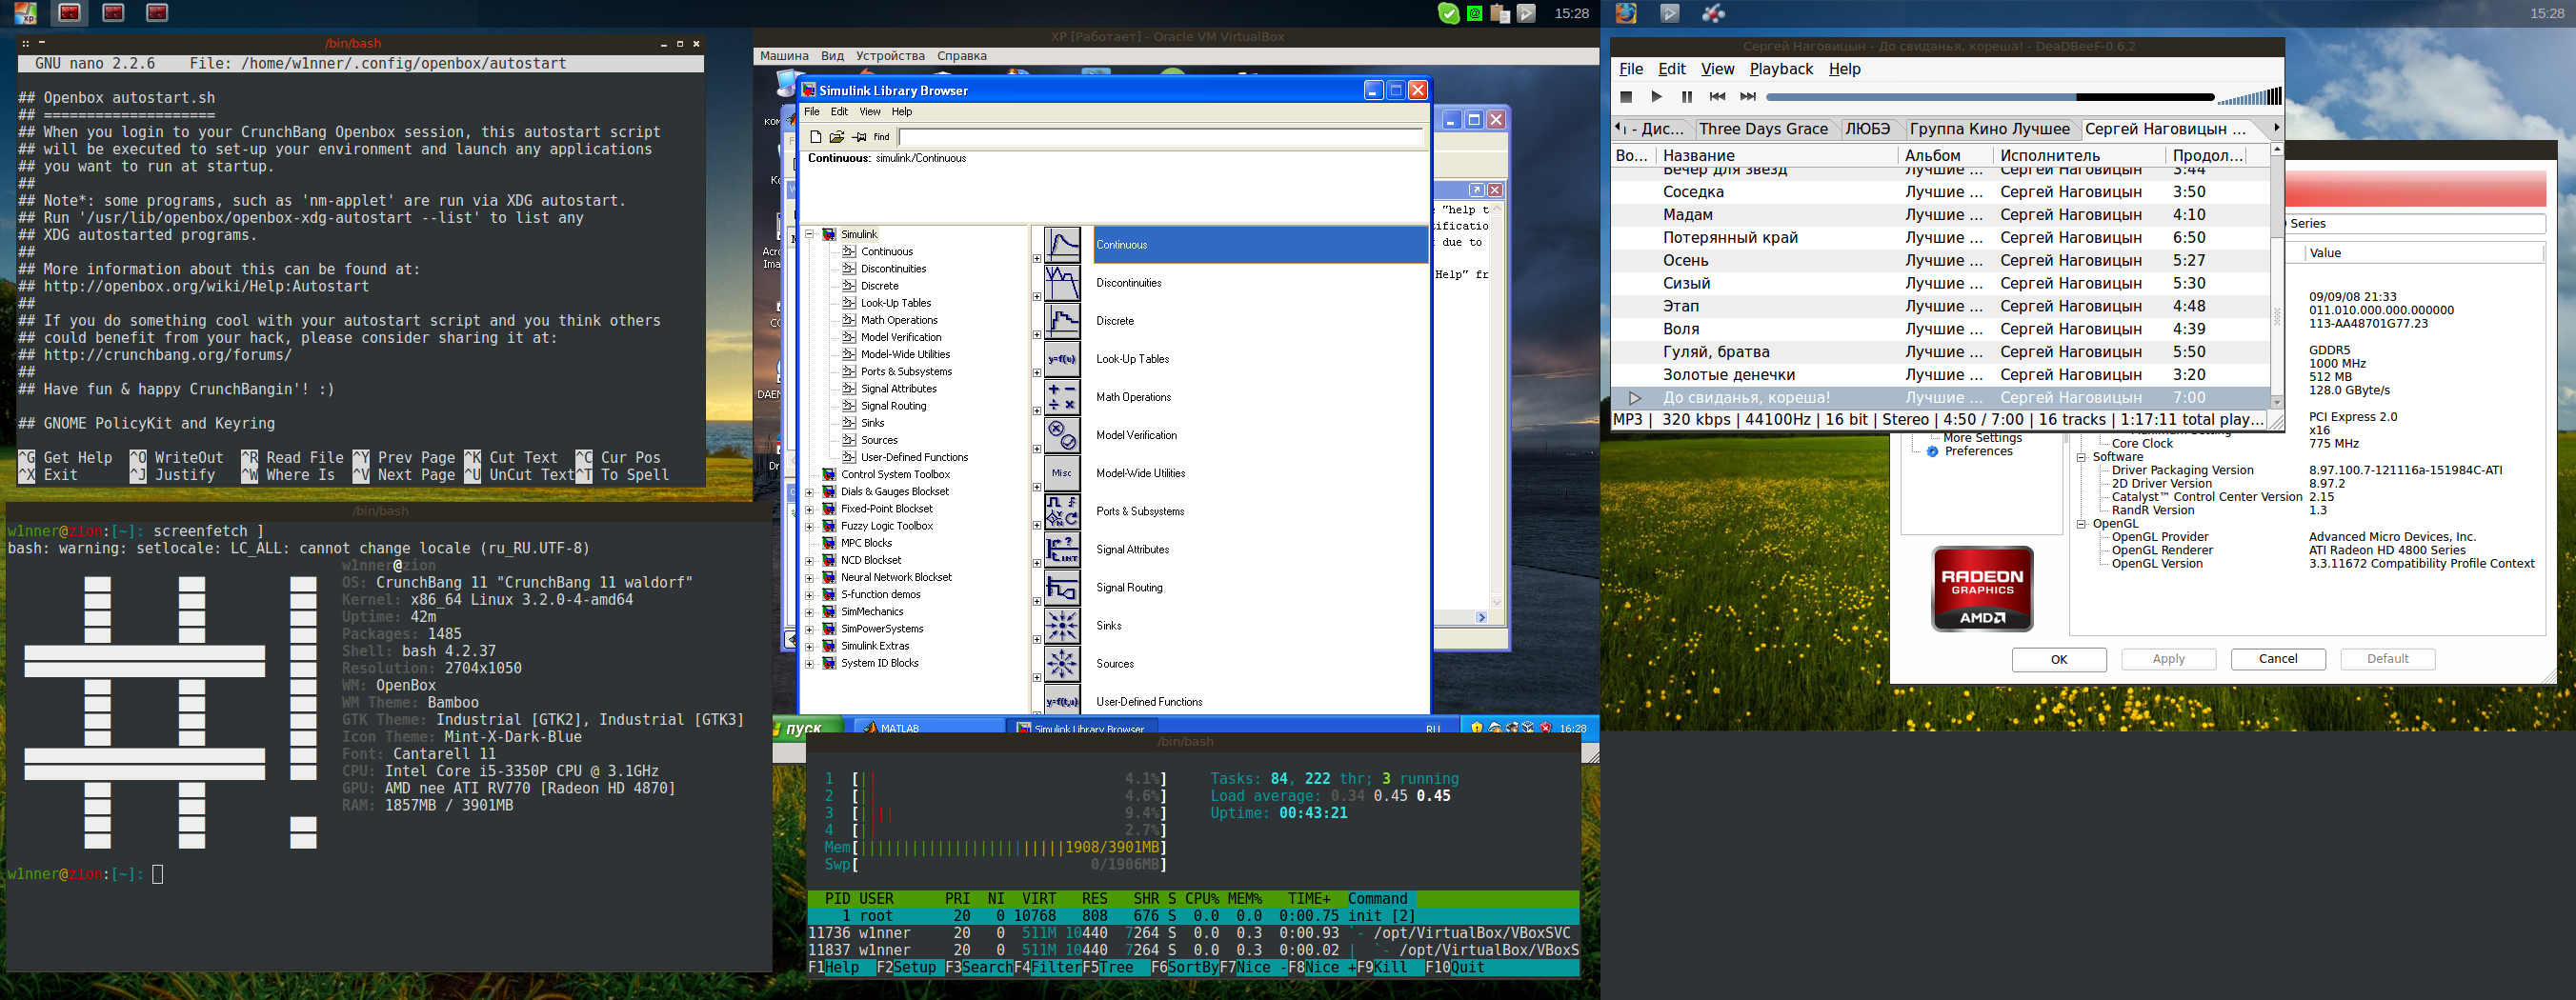The height and width of the screenshot is (1000, 2576).
Task: Open the Машина menu in VirtualBox
Action: click(x=784, y=56)
